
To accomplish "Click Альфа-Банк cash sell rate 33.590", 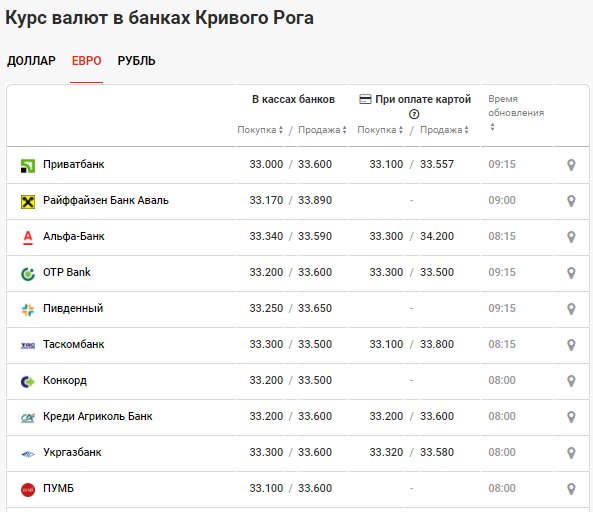I will coord(315,236).
